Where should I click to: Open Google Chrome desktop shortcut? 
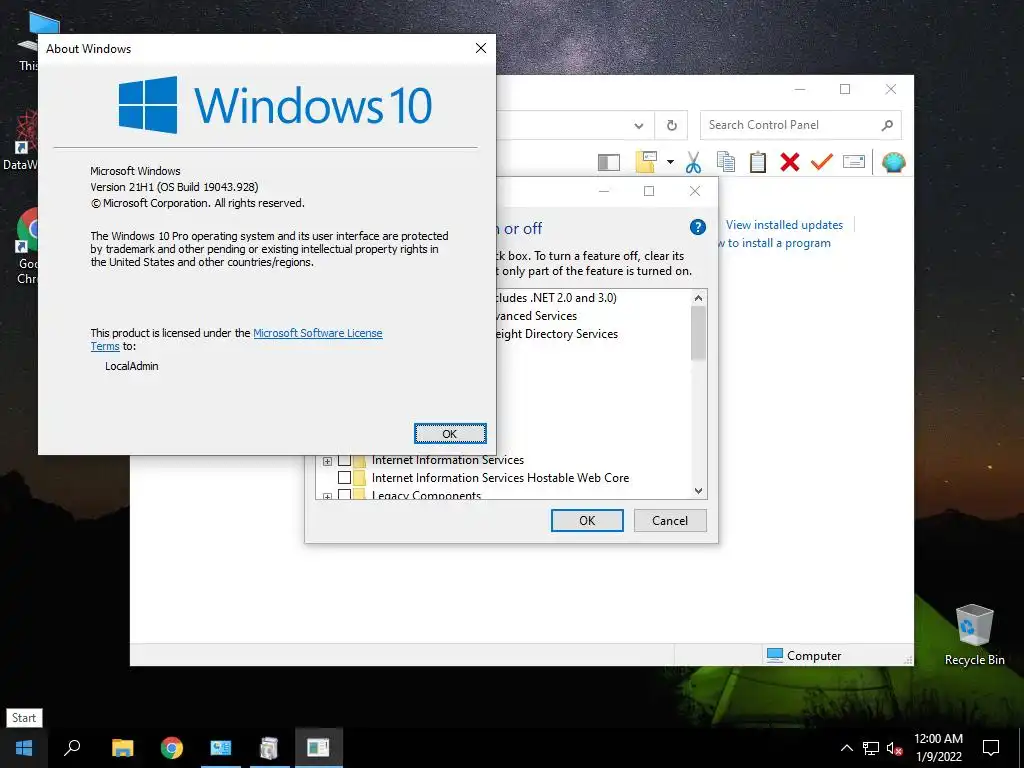click(26, 247)
